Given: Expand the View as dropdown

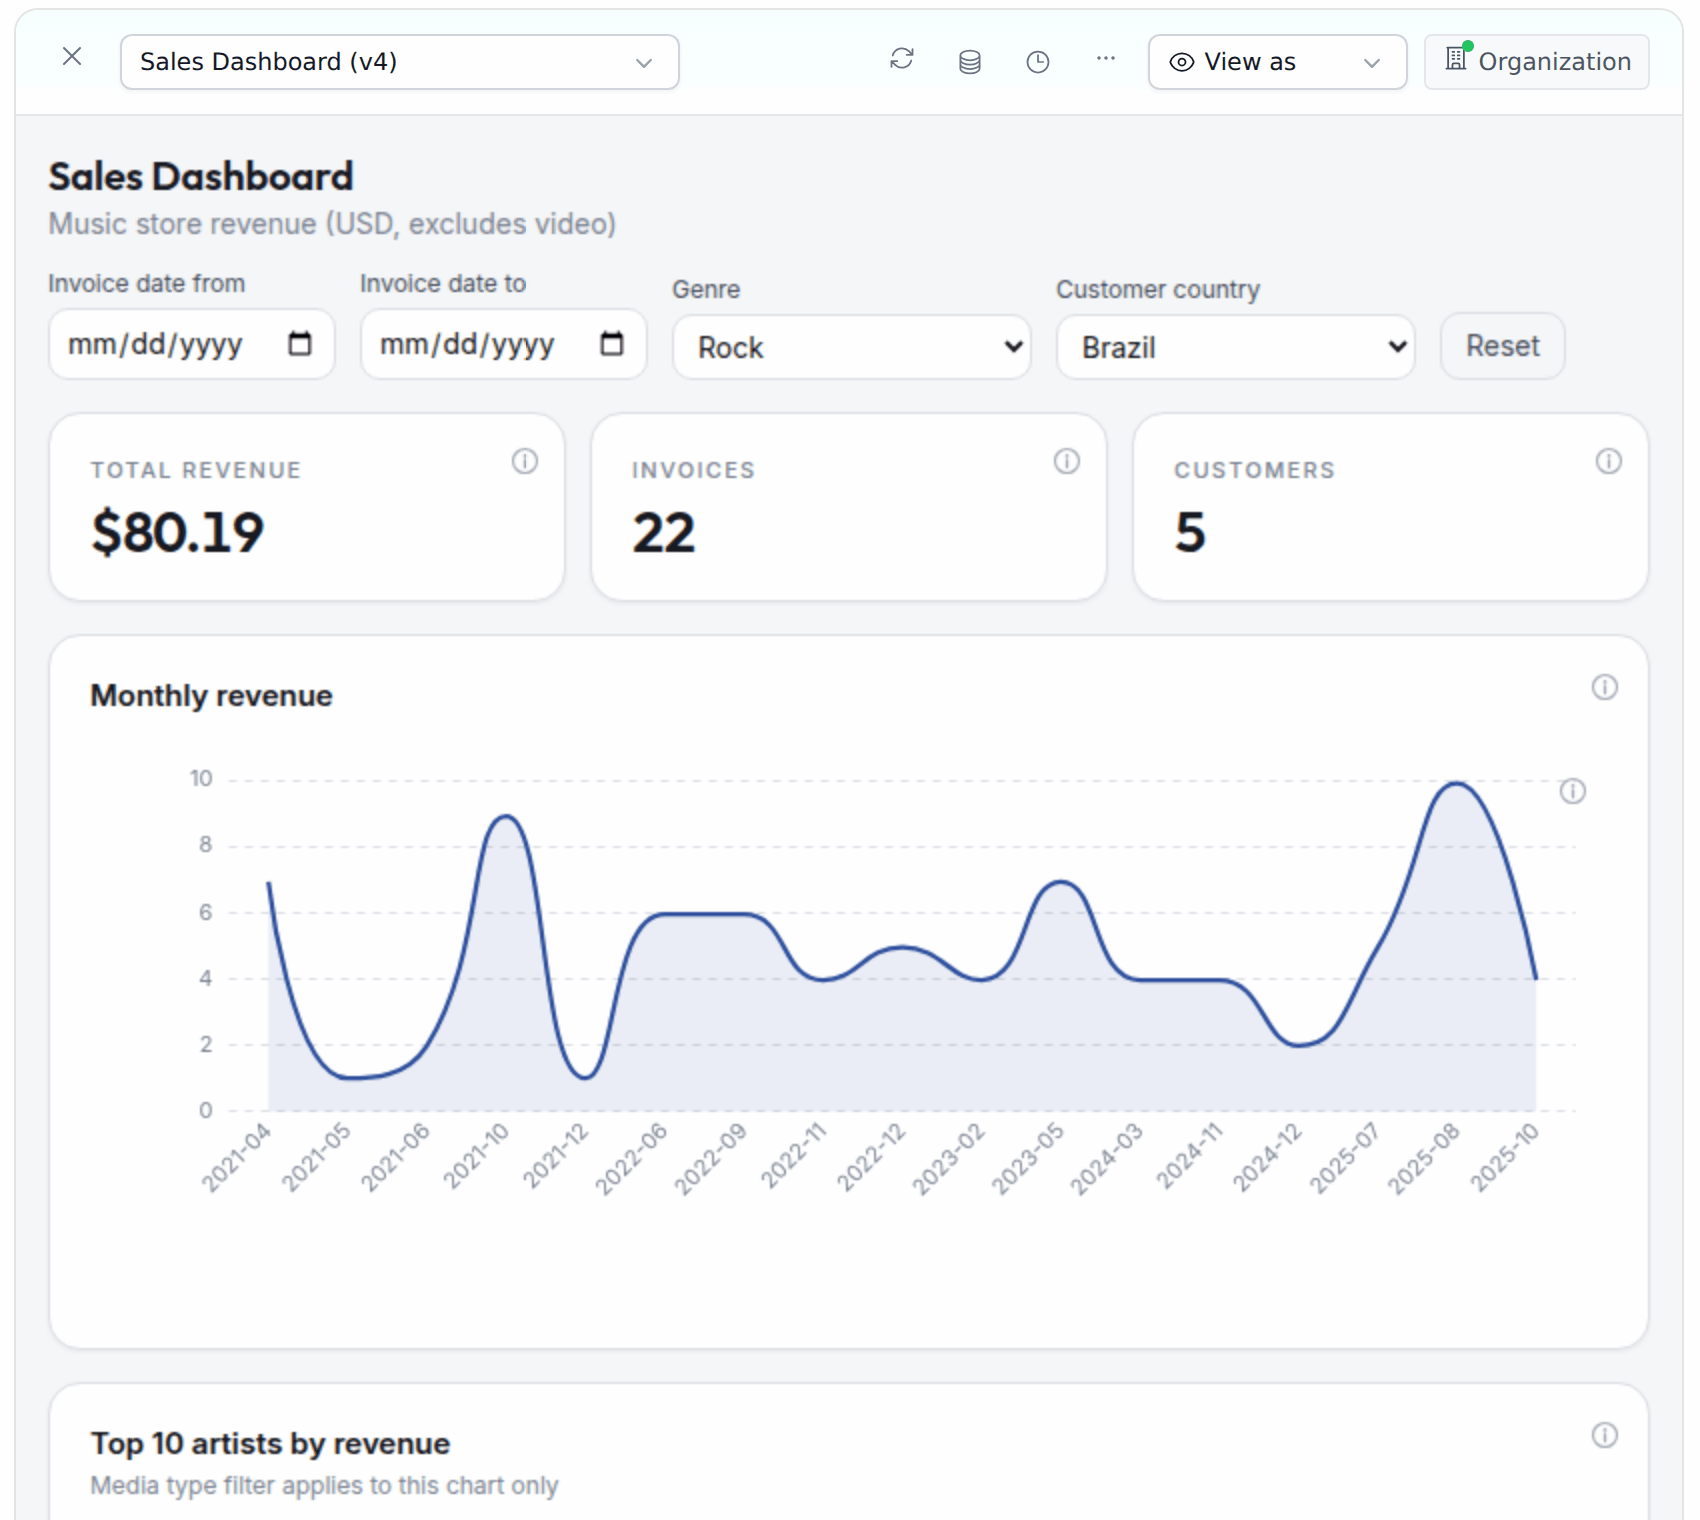Looking at the screenshot, I should [x=1277, y=62].
